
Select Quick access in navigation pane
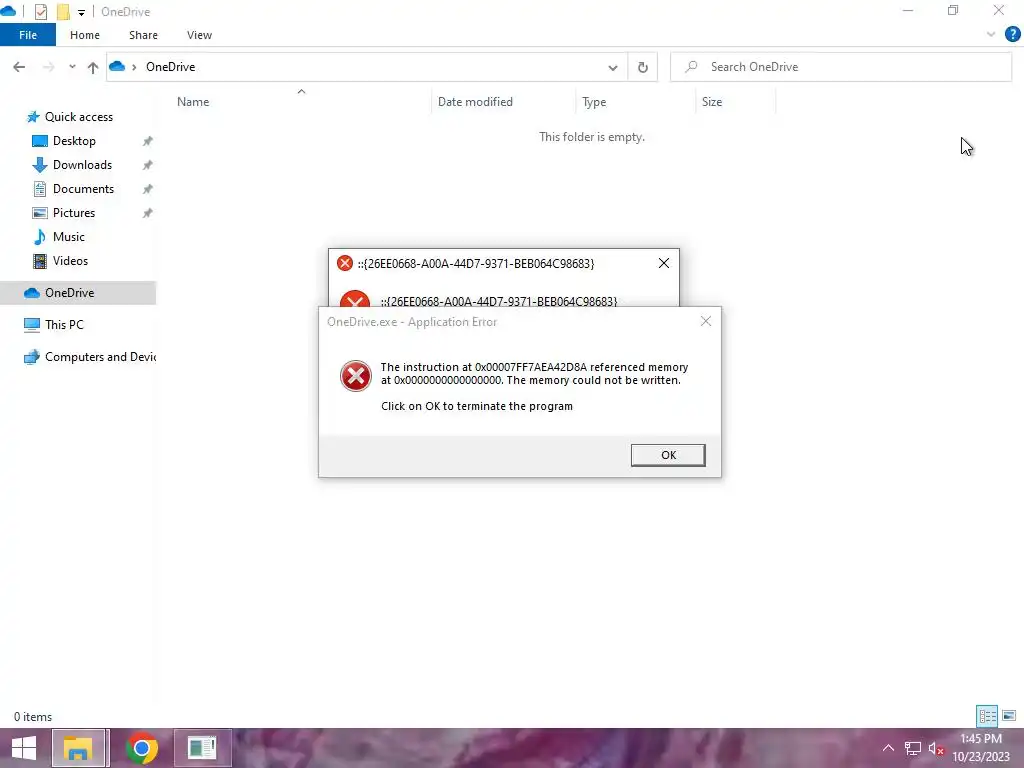click(78, 117)
